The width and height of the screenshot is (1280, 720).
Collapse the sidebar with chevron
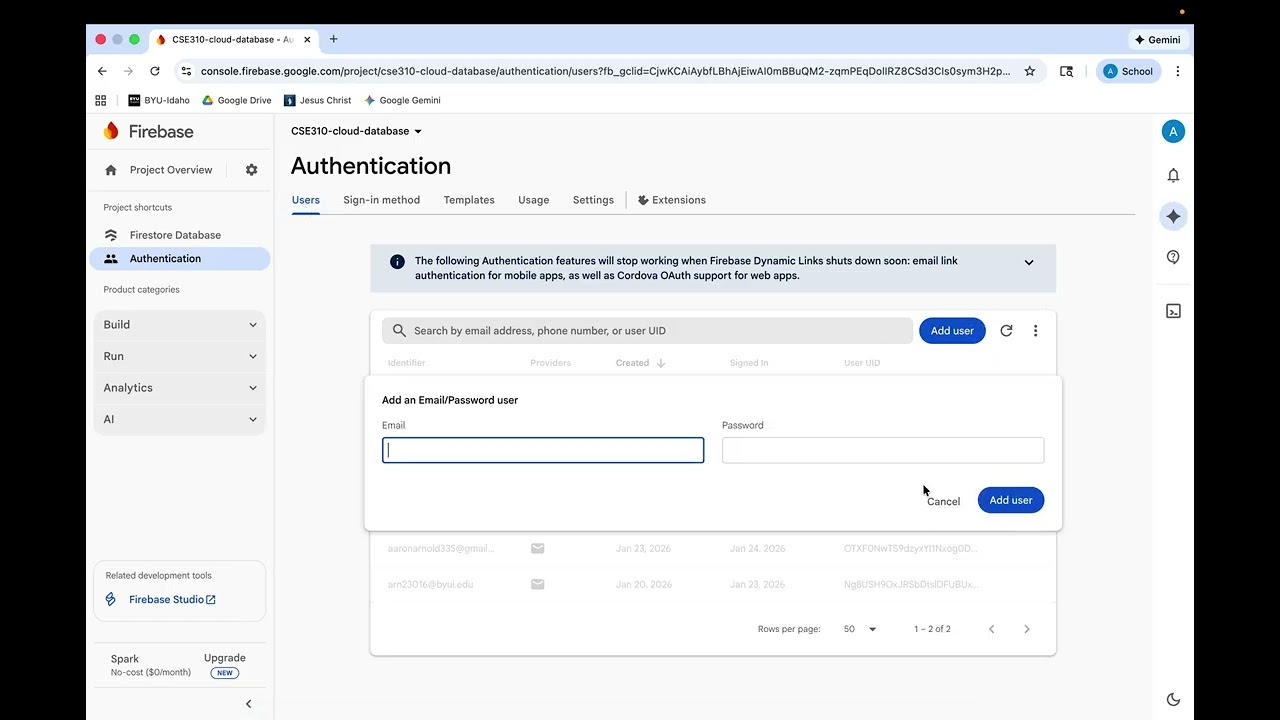click(x=248, y=704)
